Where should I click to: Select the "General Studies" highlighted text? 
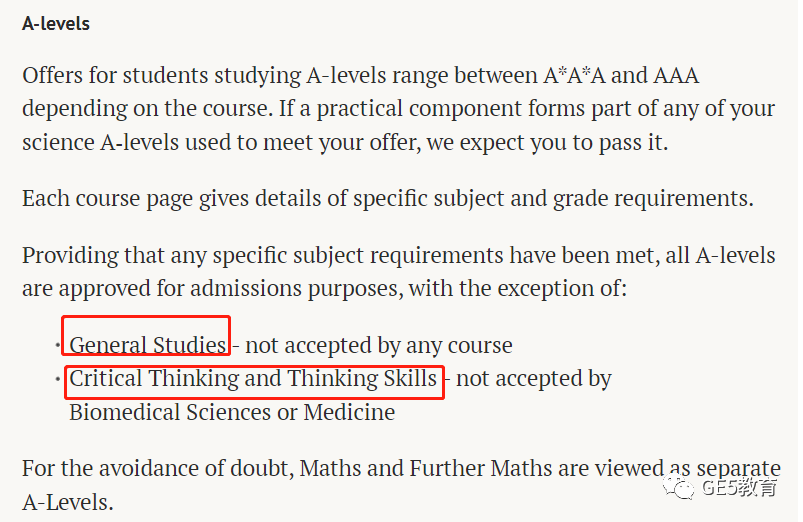click(147, 345)
